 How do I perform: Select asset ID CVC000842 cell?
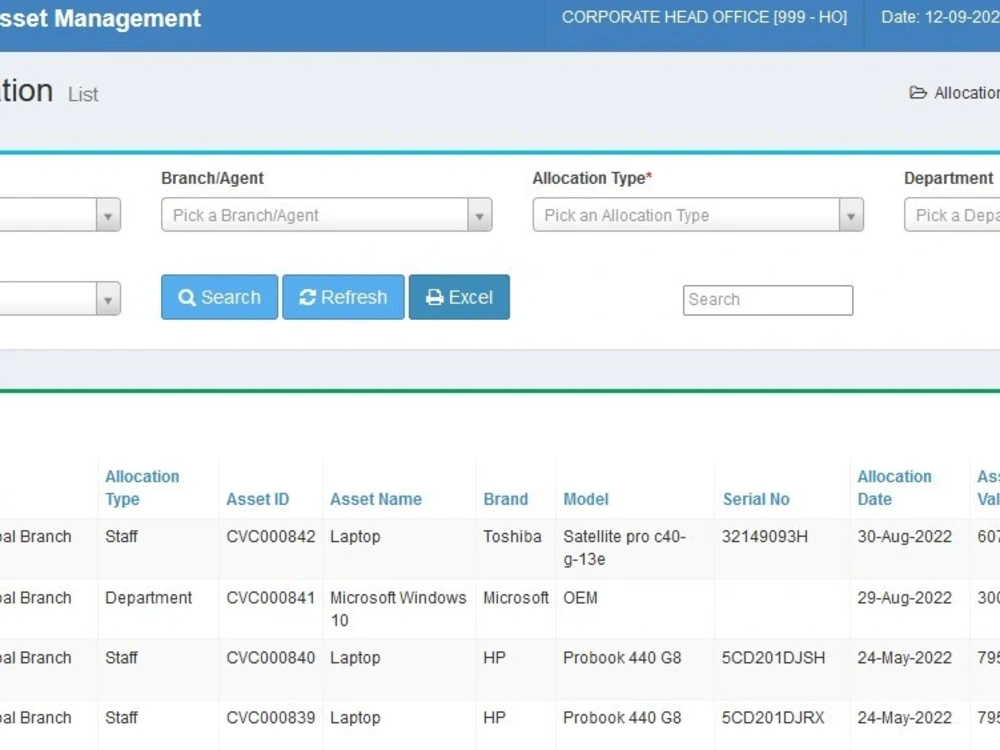(x=271, y=537)
